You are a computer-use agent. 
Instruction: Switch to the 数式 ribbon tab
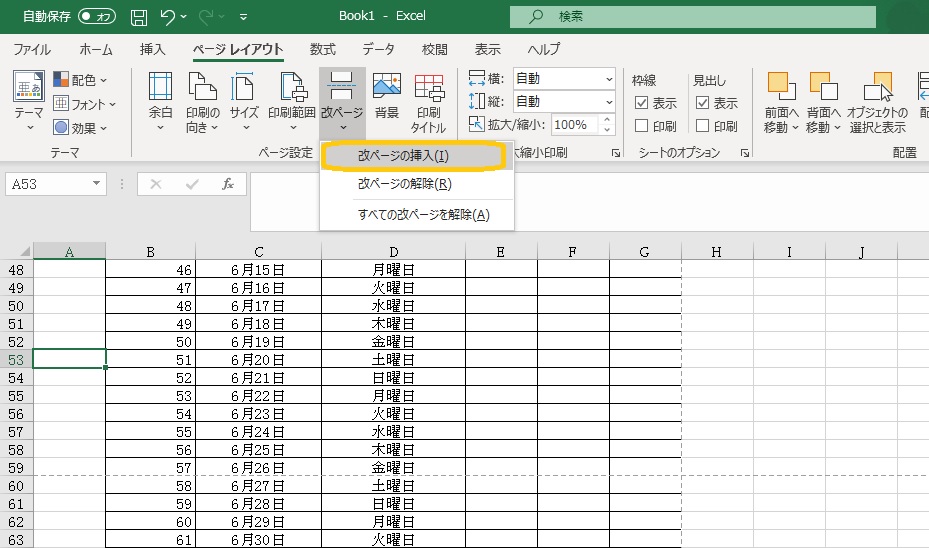pyautogui.click(x=323, y=49)
